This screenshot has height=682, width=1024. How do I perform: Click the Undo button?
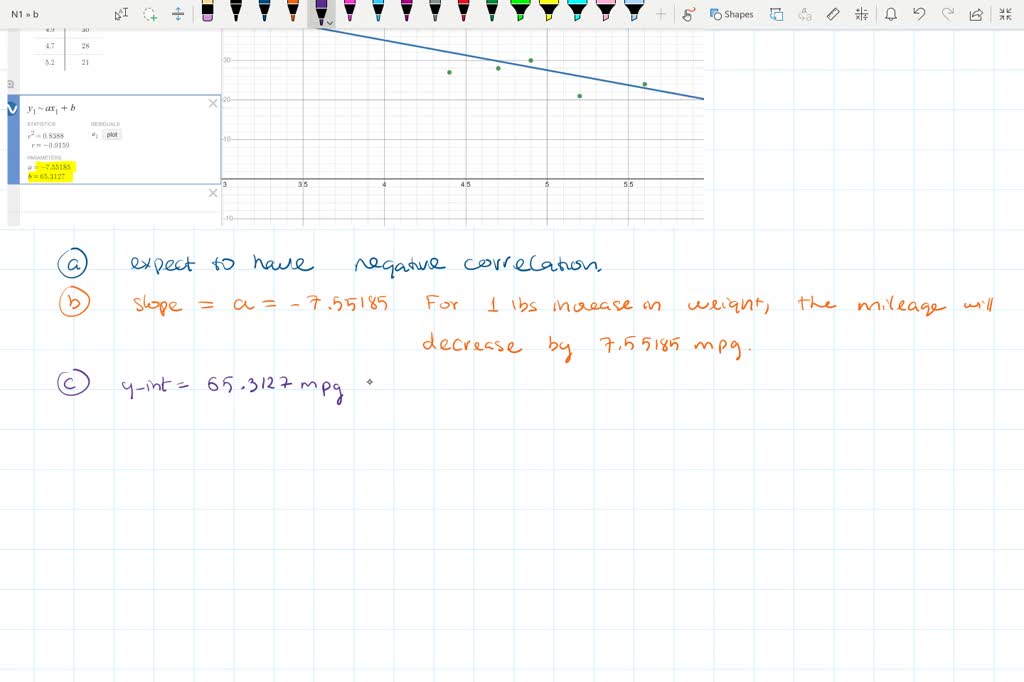921,14
